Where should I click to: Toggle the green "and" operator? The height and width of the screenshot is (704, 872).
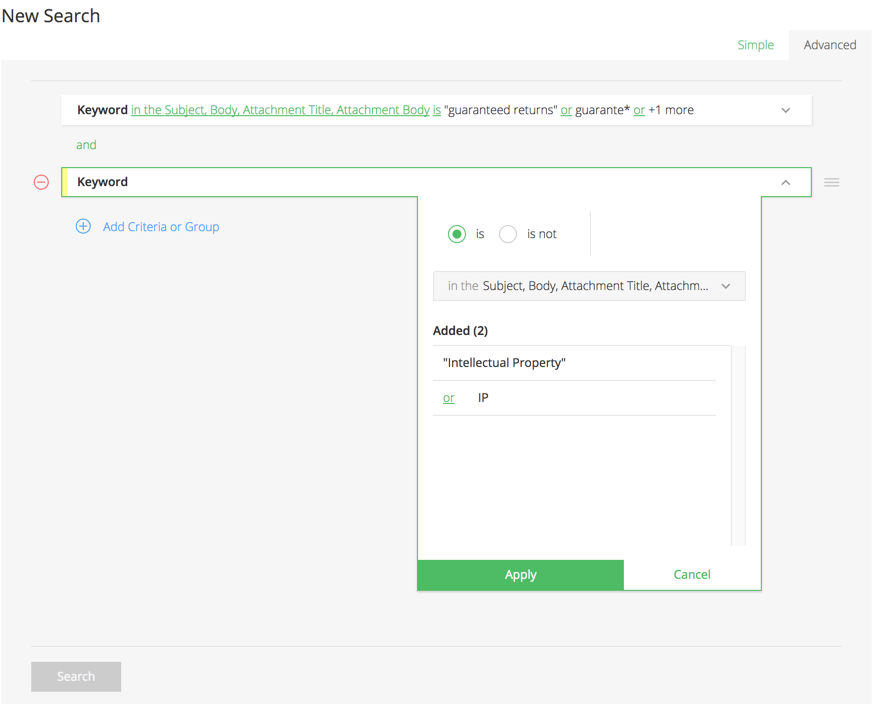(86, 145)
